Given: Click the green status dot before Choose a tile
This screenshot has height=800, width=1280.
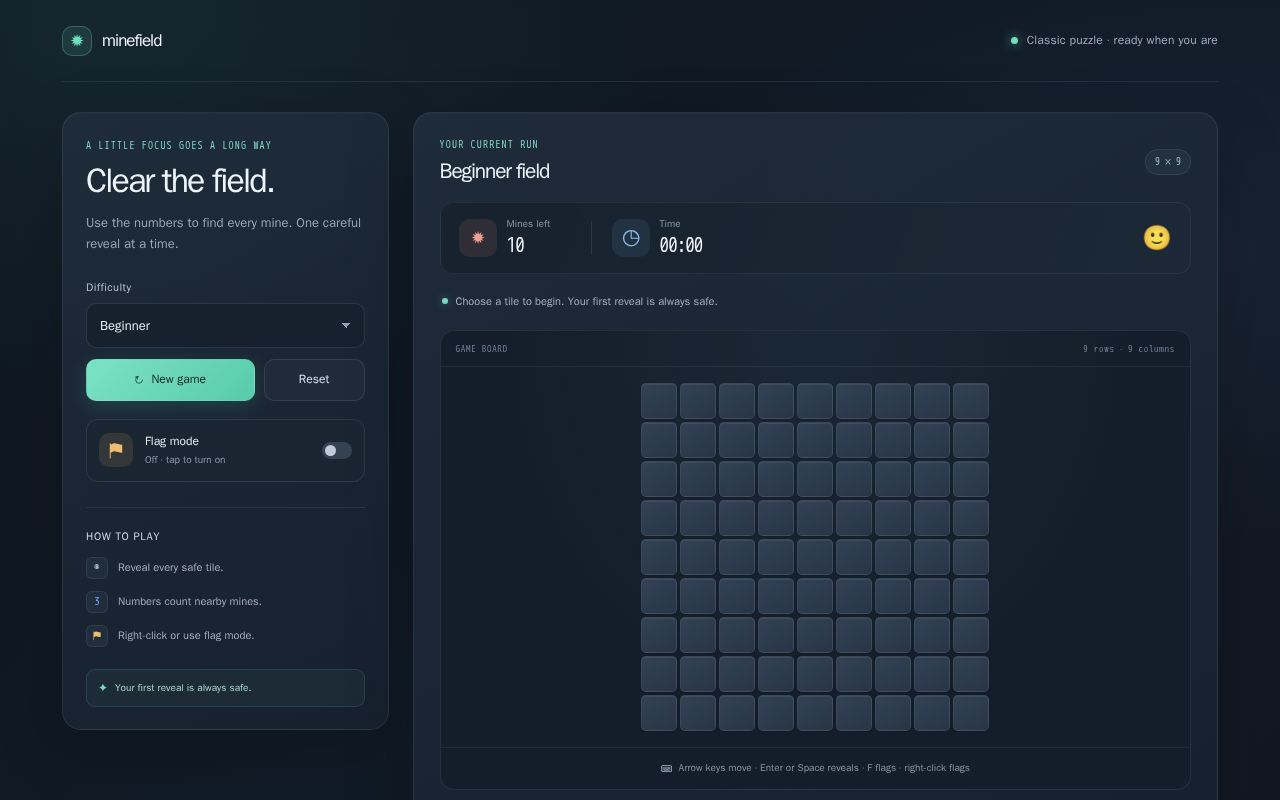Looking at the screenshot, I should pyautogui.click(x=445, y=301).
